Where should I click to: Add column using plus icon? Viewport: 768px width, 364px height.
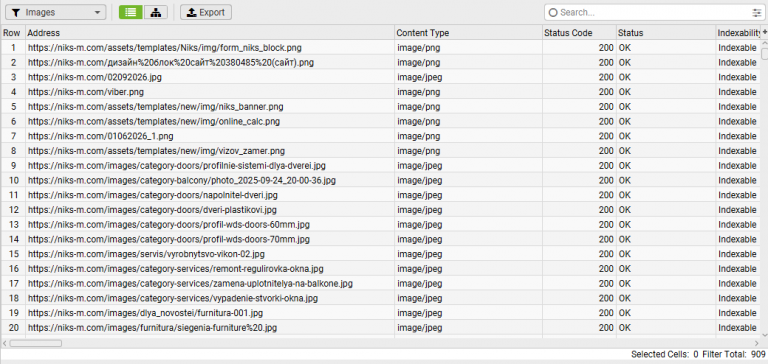coord(765,32)
